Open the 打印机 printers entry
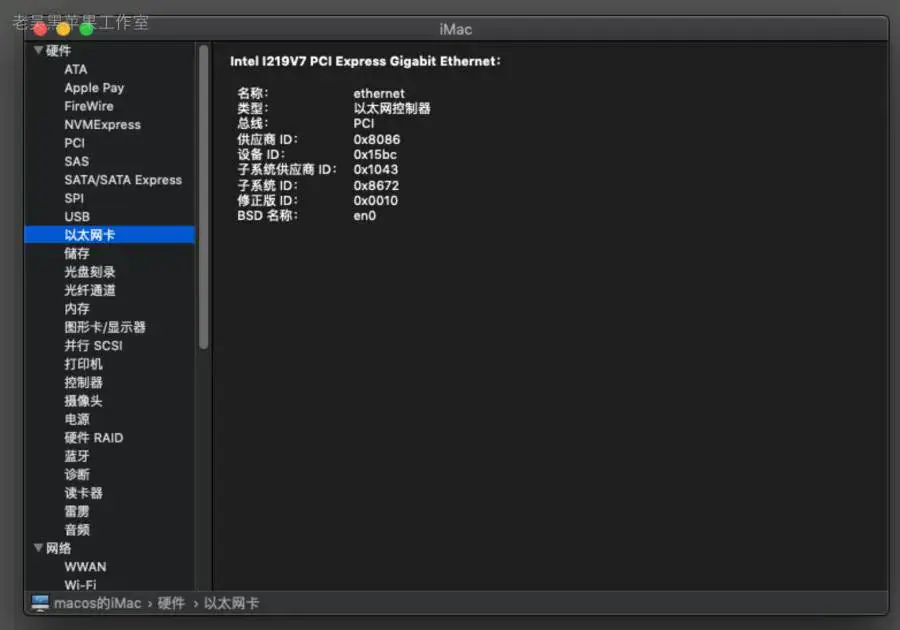Screen dimensions: 900x630 (x=83, y=364)
